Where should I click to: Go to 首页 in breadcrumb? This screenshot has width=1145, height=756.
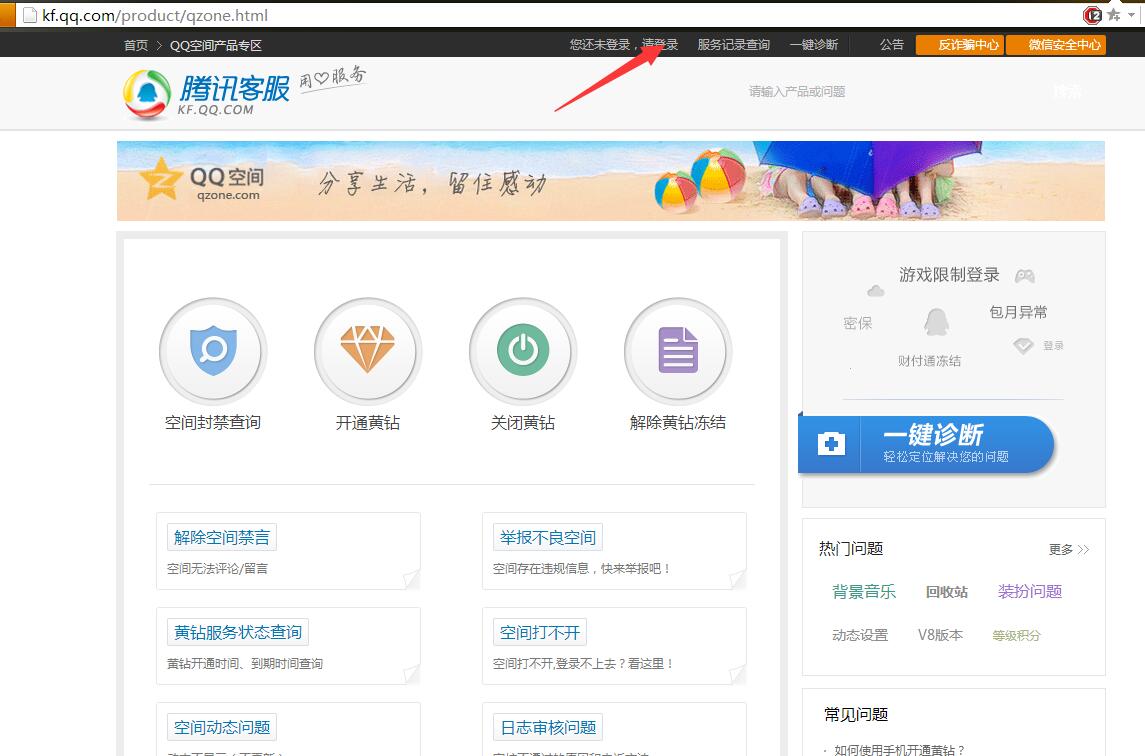[x=136, y=45]
